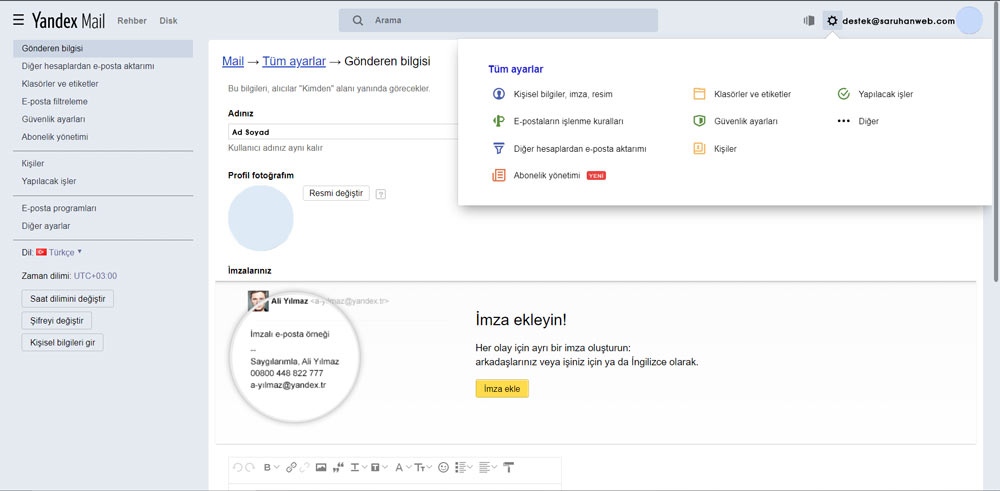The width and height of the screenshot is (1000, 491).
Task: Click the settings gear icon
Action: pyautogui.click(x=832, y=20)
